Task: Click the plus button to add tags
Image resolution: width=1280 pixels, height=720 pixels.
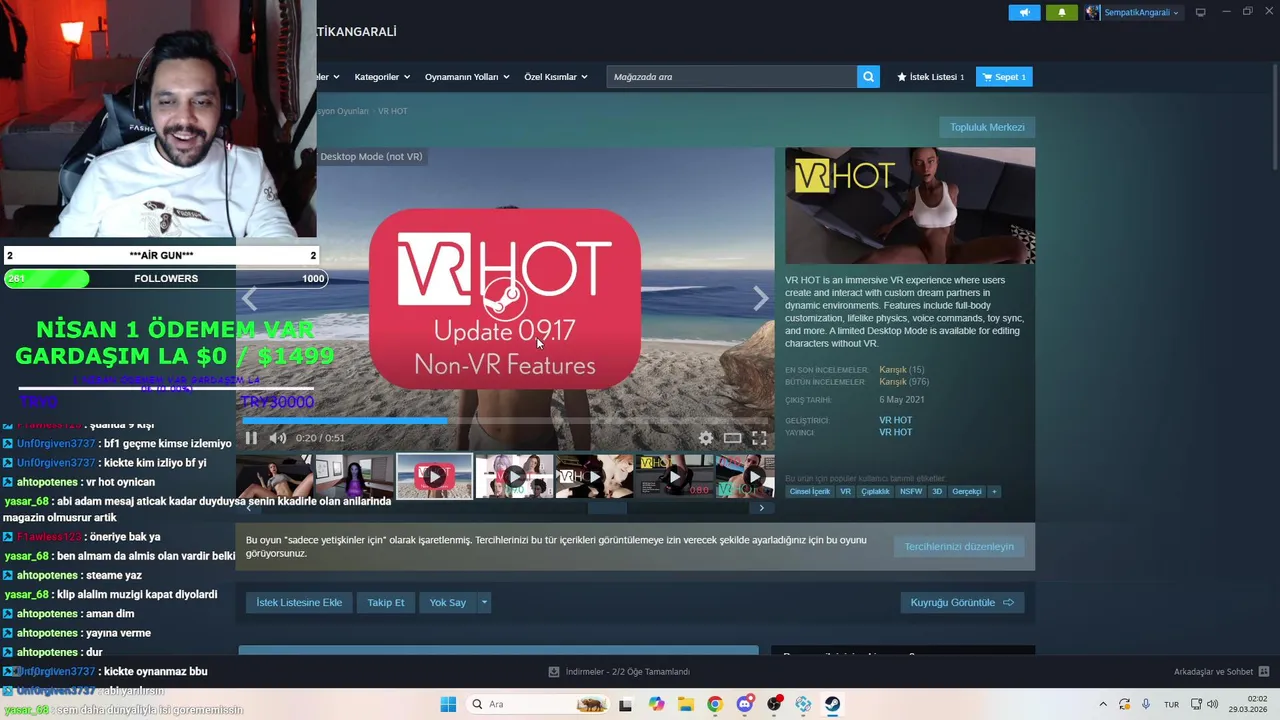Action: pos(994,492)
